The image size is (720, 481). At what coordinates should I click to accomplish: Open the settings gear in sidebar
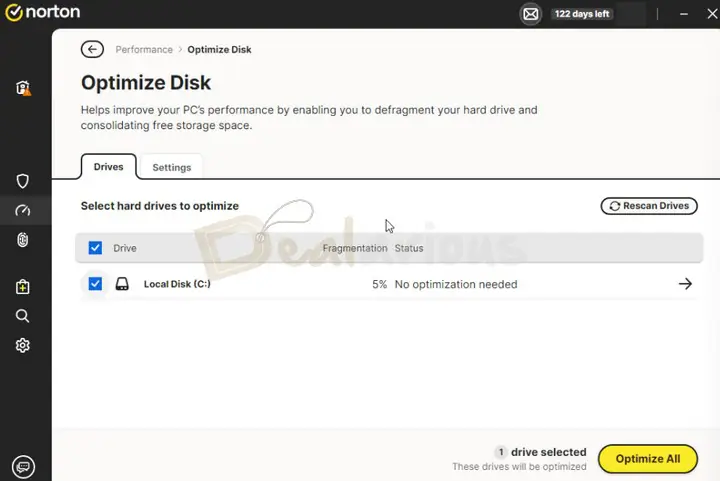(22, 345)
